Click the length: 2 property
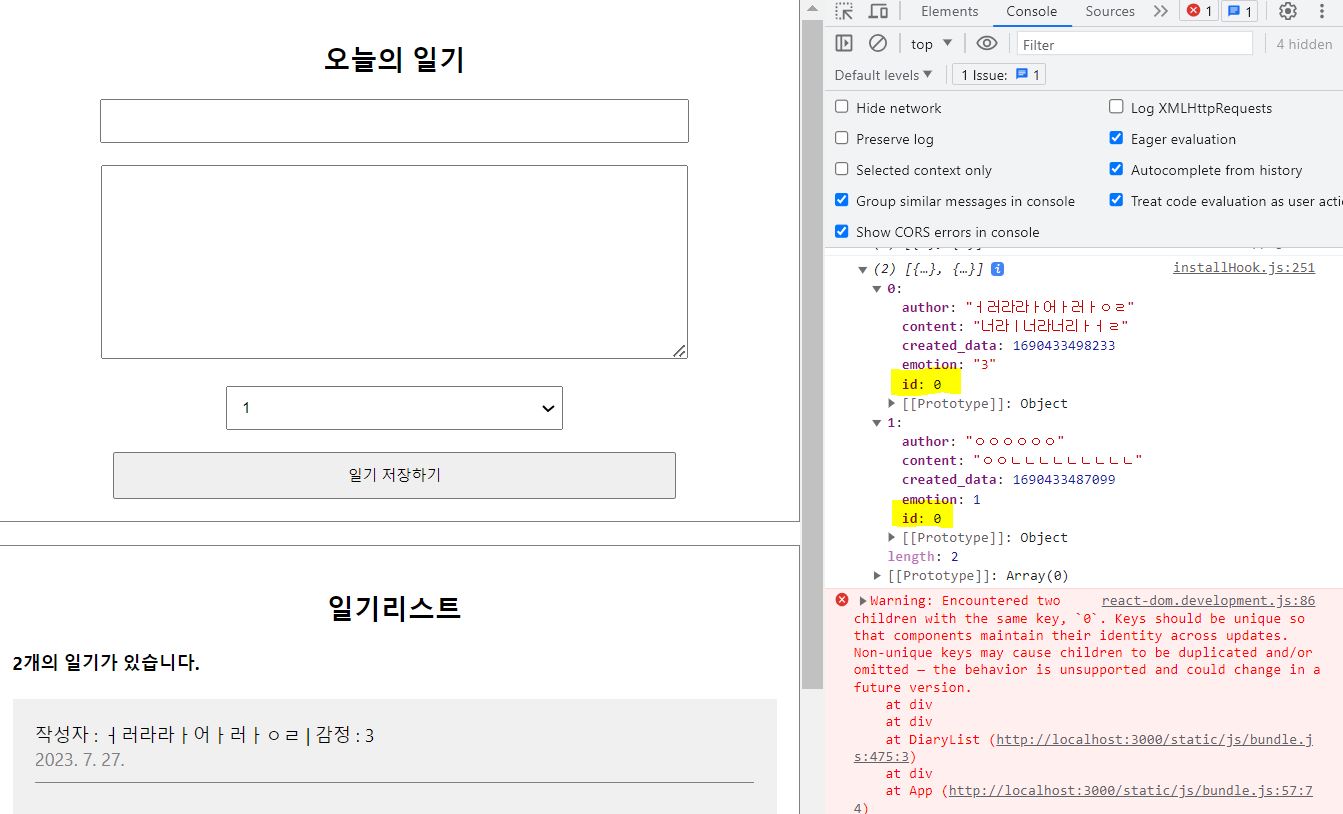 (x=923, y=556)
